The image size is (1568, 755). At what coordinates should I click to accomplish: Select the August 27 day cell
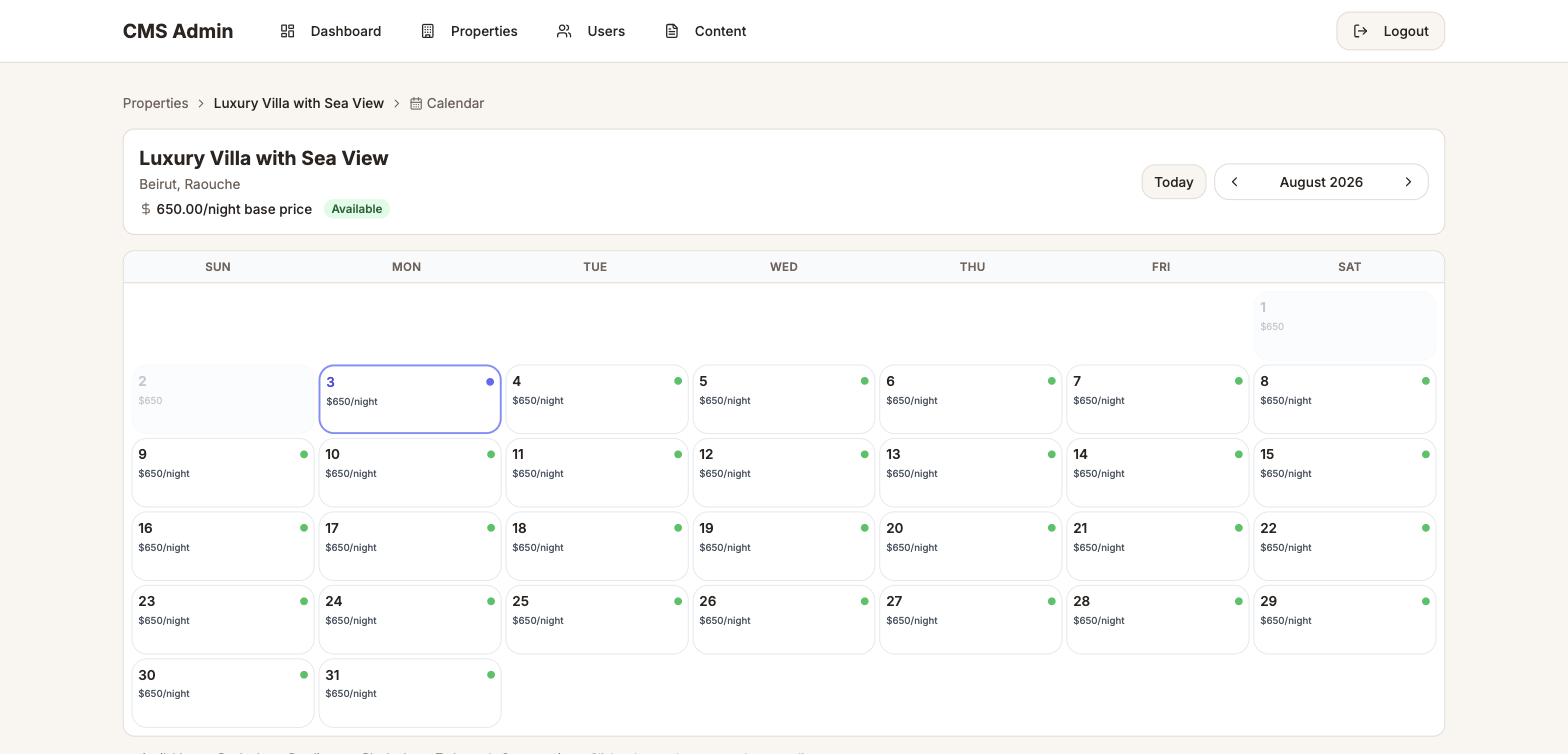[x=971, y=620]
